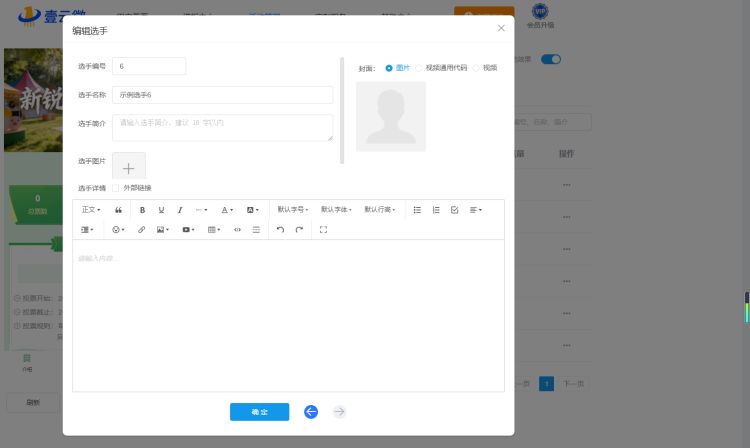Check the 外部链接 checkbox
Viewport: 750px width, 448px height.
click(x=116, y=188)
